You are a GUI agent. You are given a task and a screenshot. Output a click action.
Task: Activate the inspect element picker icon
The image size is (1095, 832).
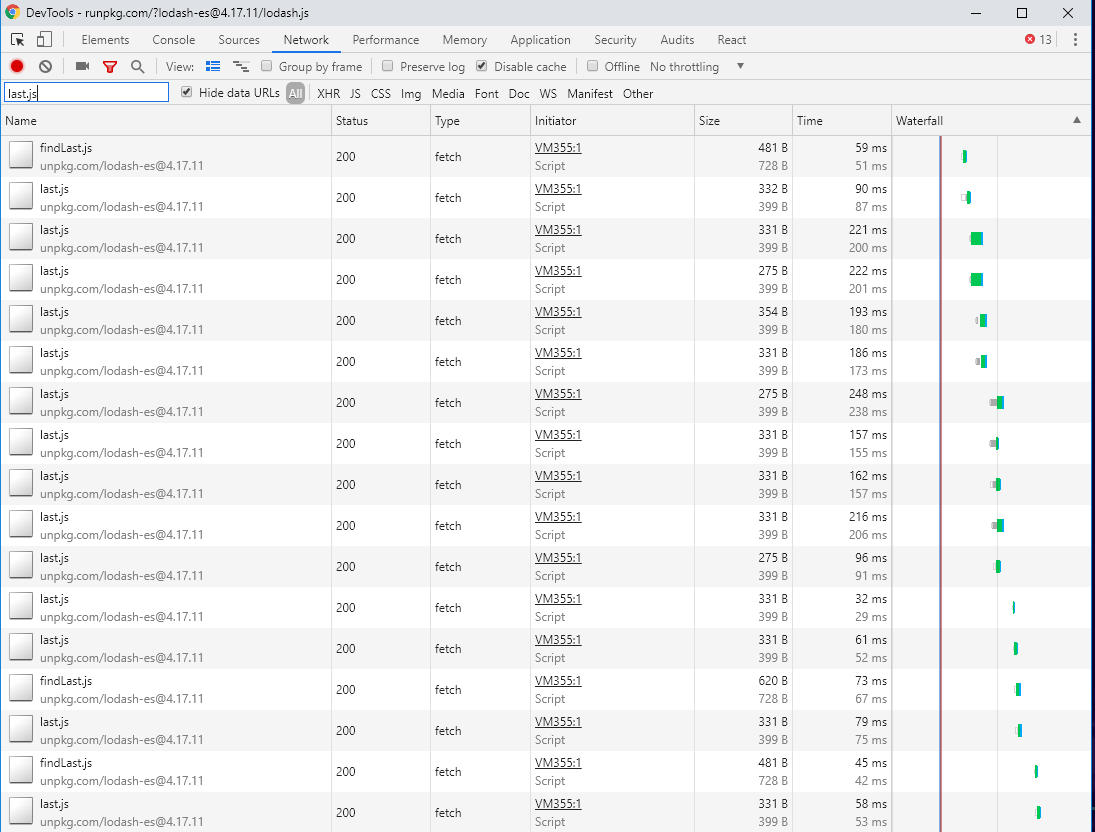17,40
